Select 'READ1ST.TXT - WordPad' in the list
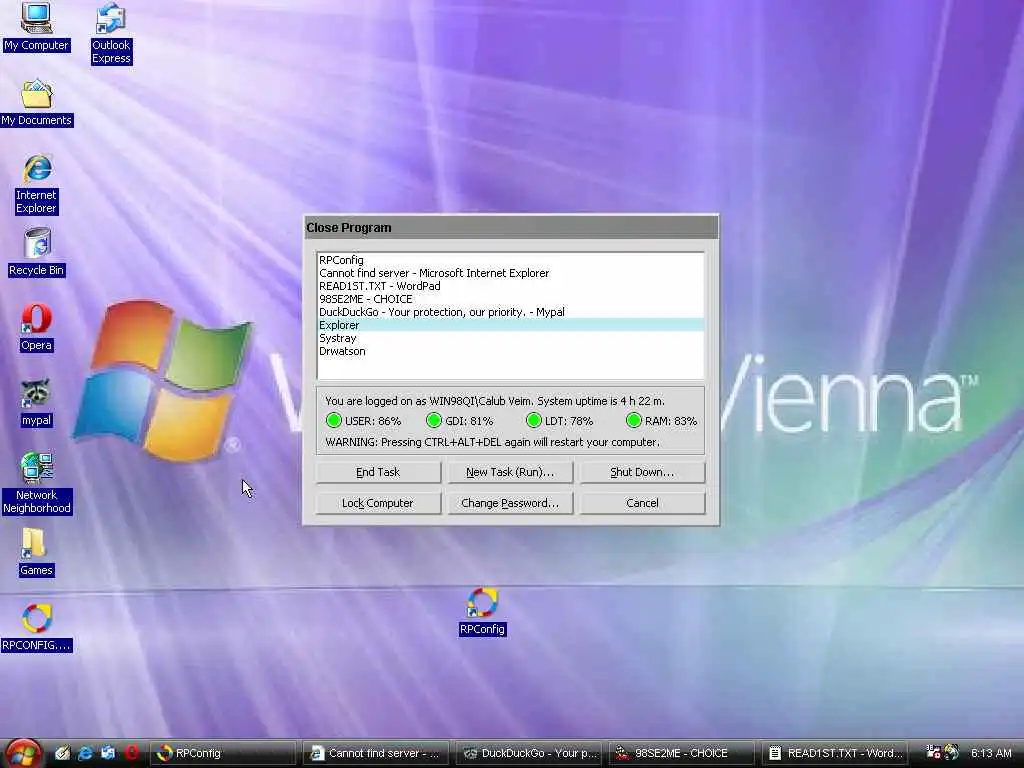This screenshot has height=768, width=1024. click(x=511, y=286)
